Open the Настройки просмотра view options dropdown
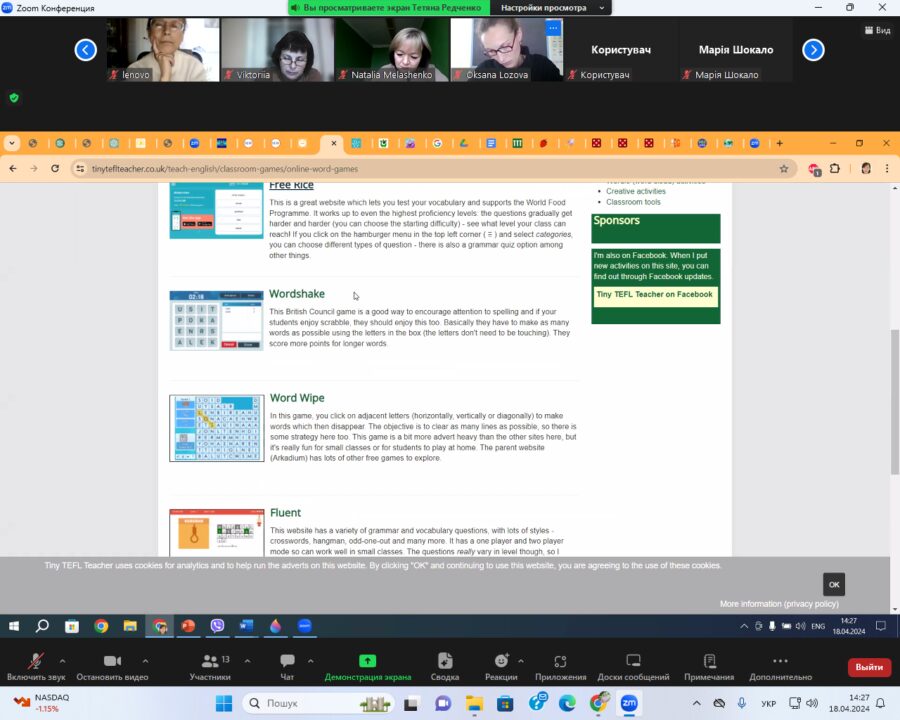The height and width of the screenshot is (720, 900). [x=552, y=7]
